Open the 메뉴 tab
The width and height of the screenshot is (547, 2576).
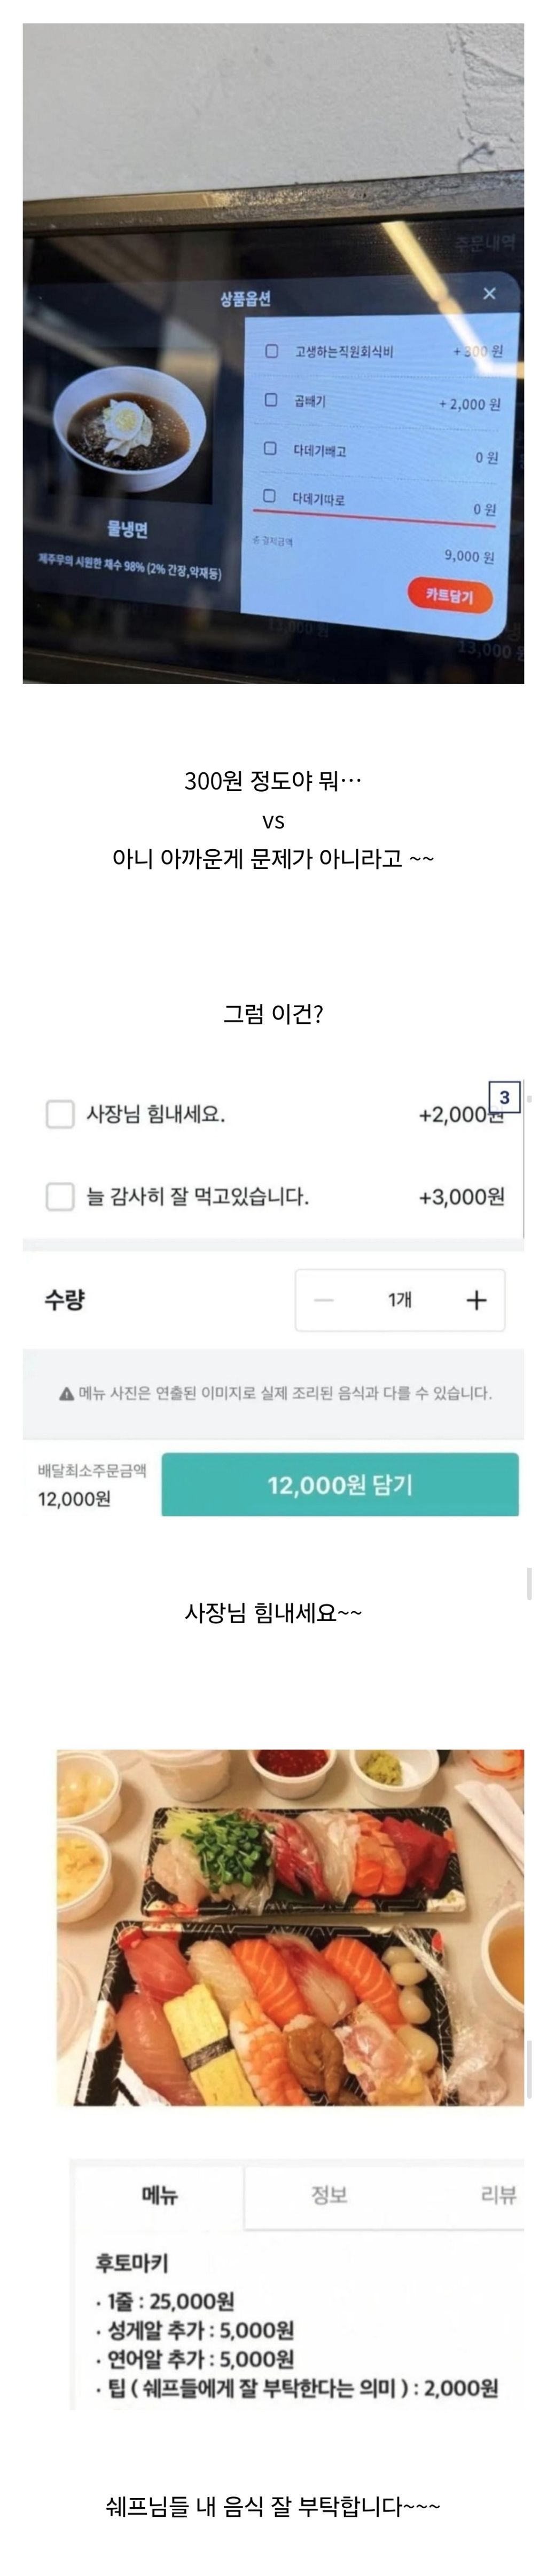coord(160,2196)
